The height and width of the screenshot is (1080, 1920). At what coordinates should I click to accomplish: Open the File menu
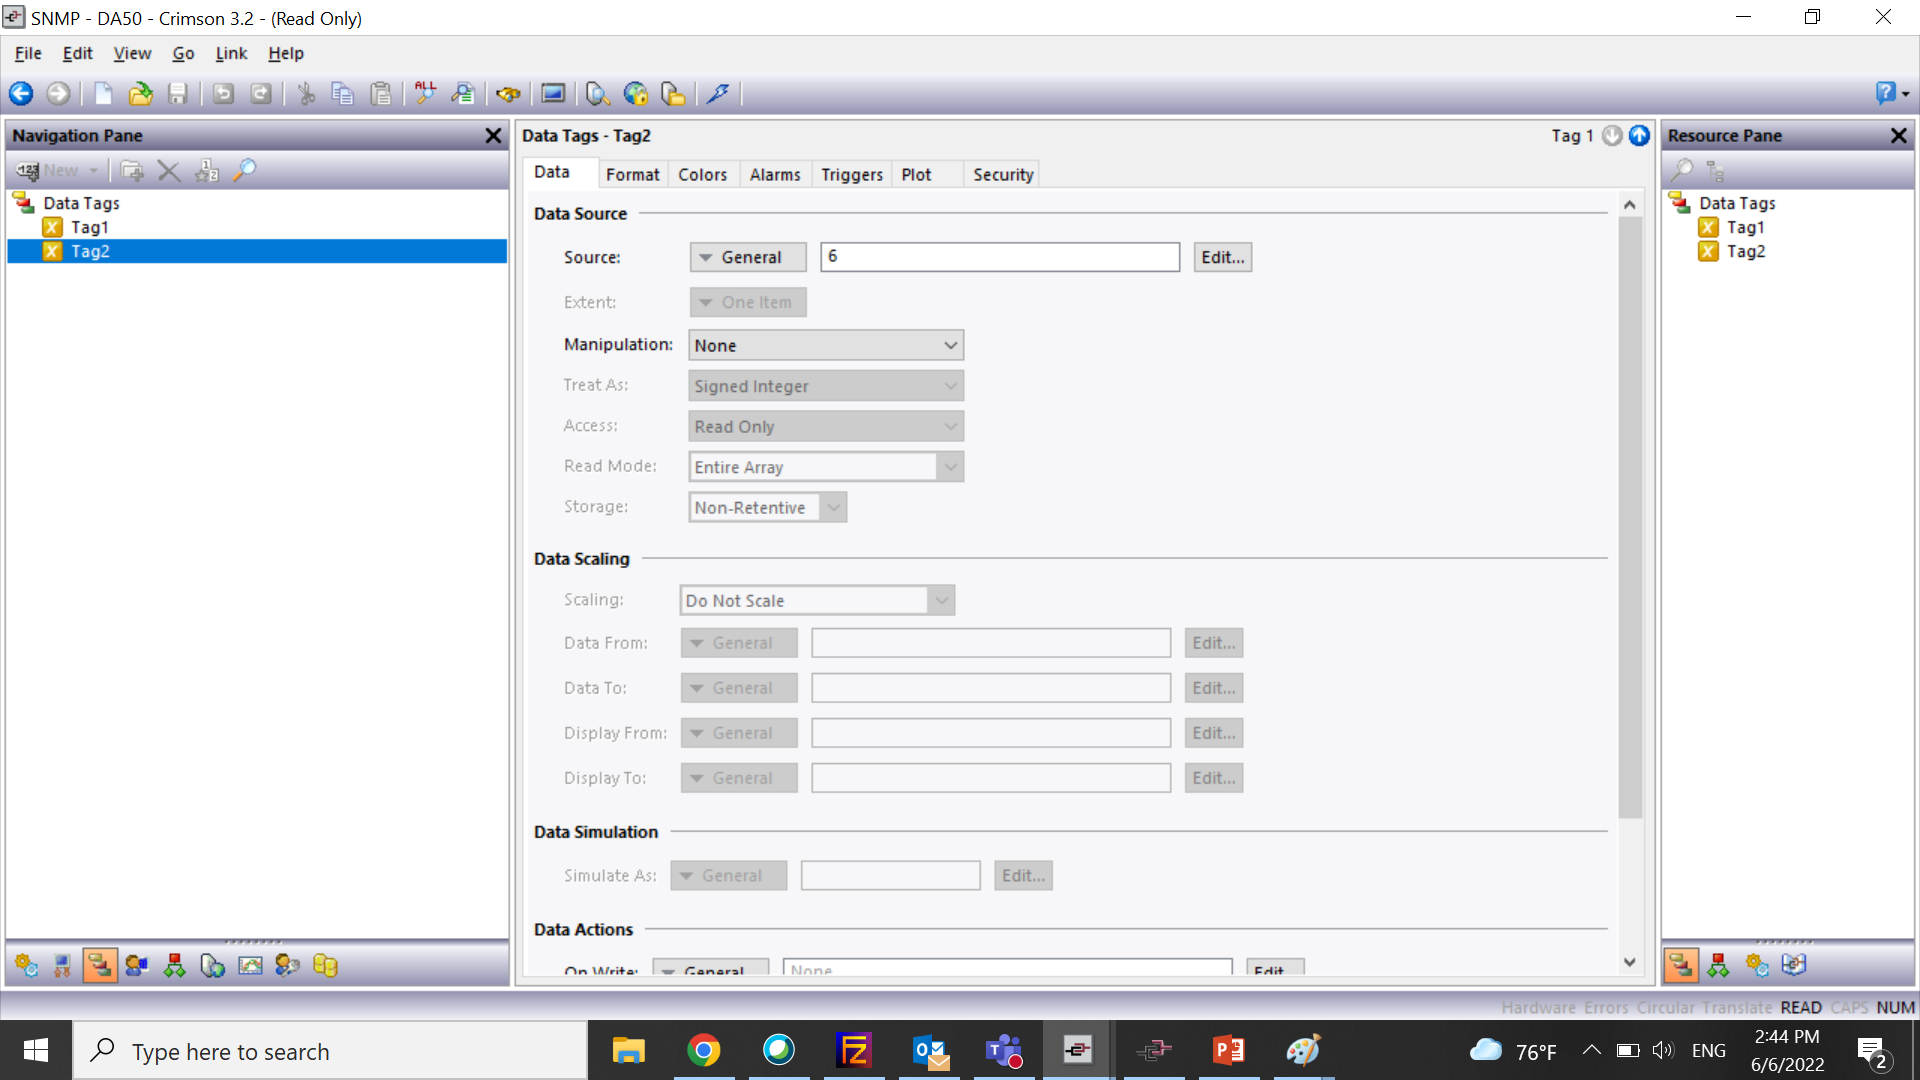(28, 53)
